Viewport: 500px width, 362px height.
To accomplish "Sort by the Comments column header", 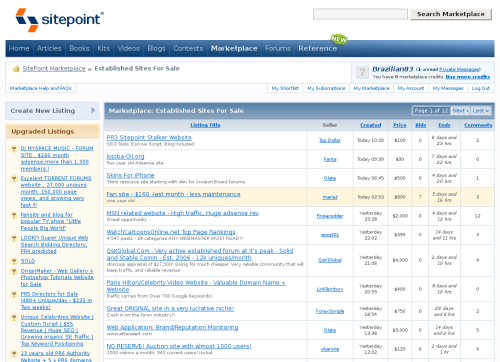I will (478, 125).
